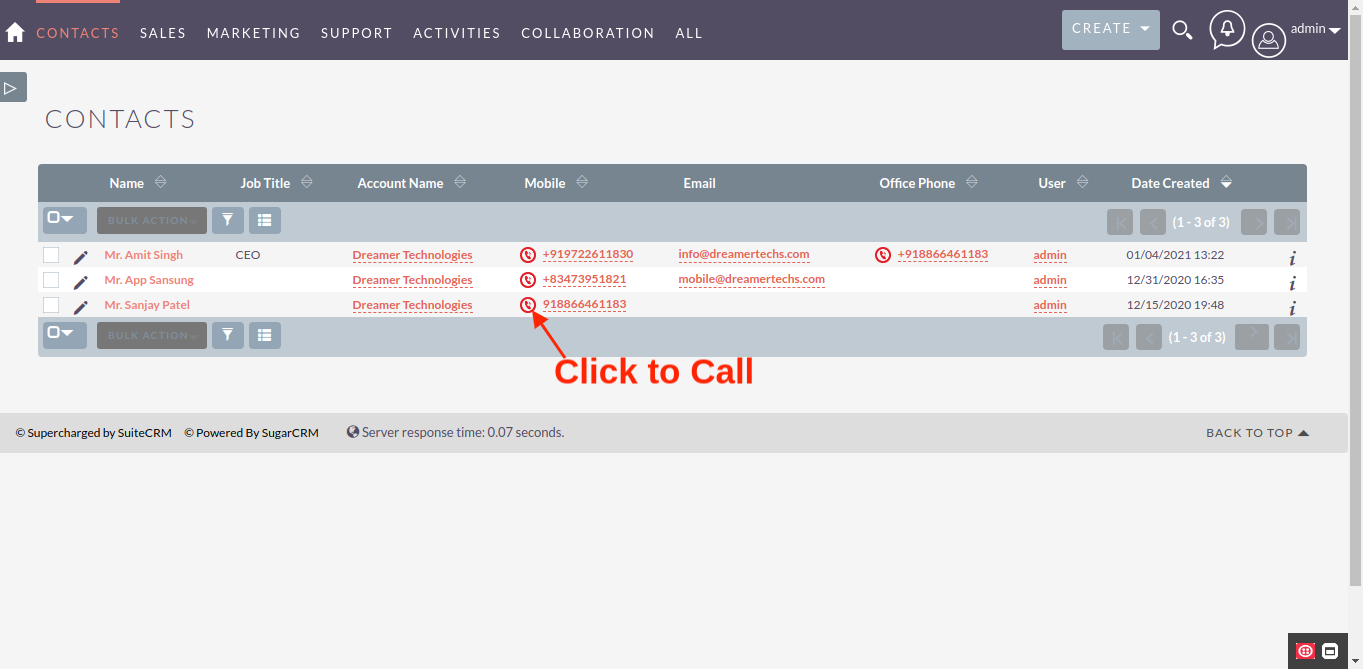Open the BULK ACTION dropdown
This screenshot has height=669, width=1363.
[151, 220]
